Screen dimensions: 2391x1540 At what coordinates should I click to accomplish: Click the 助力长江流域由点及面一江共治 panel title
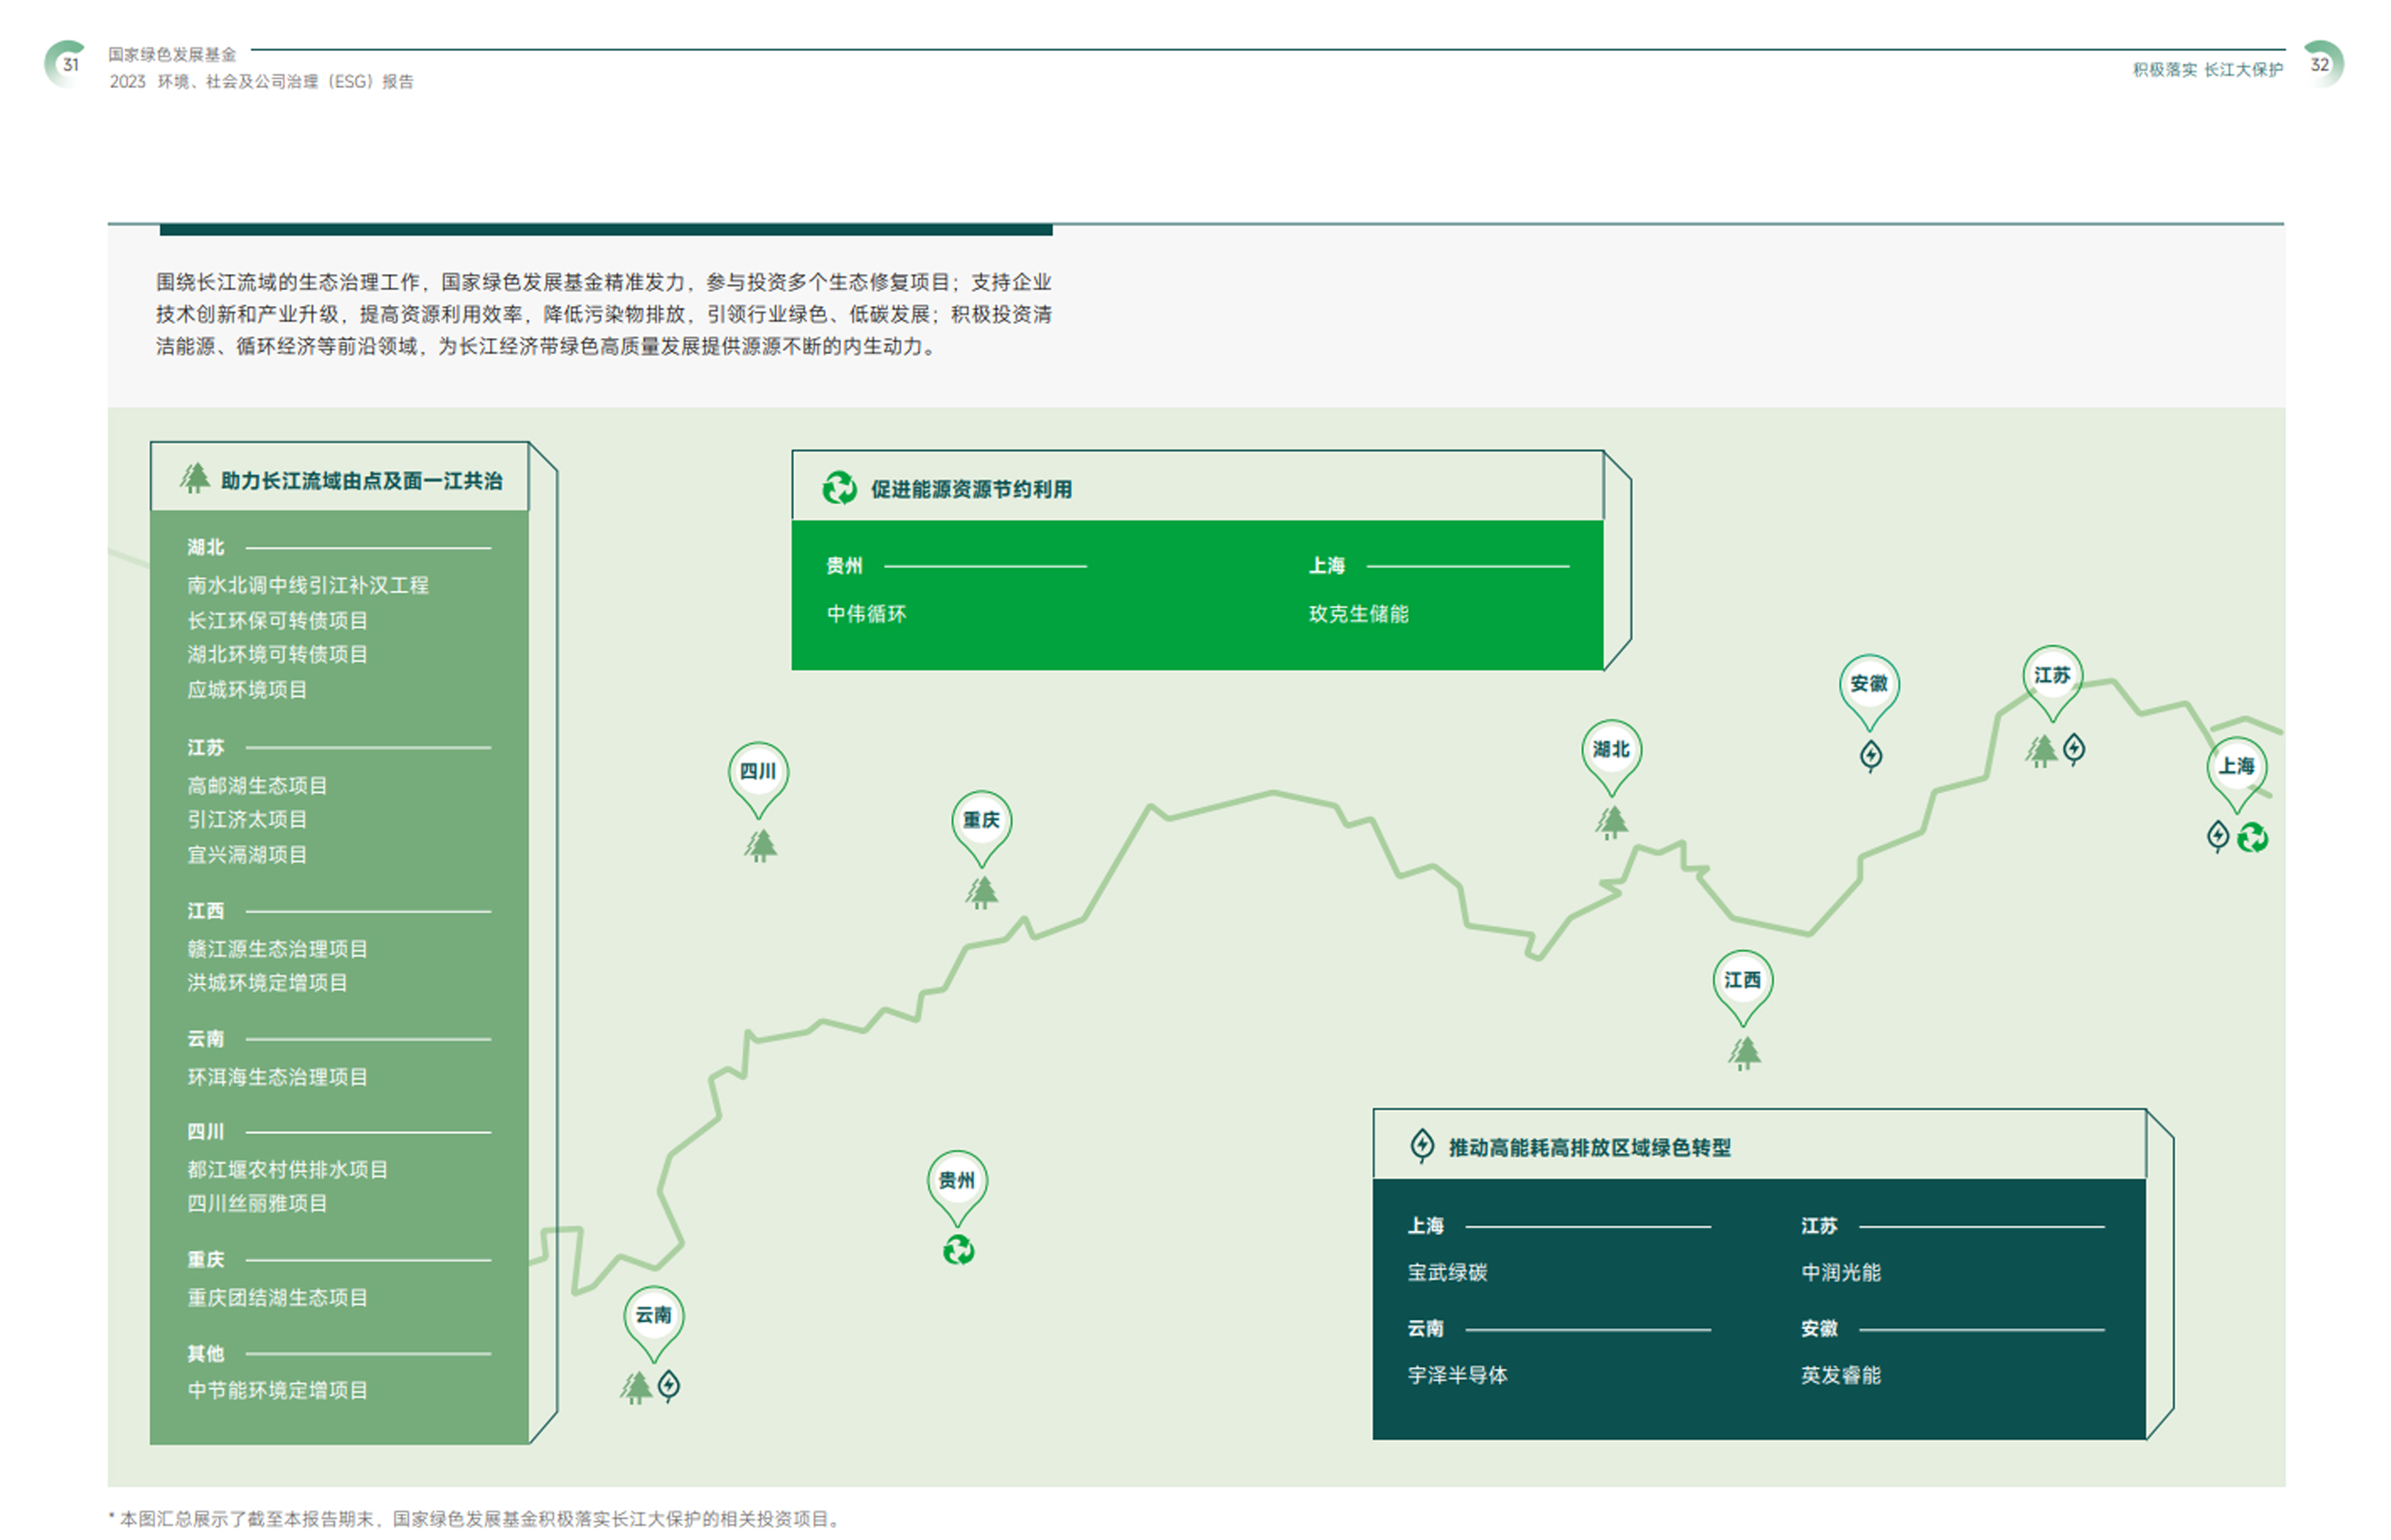point(361,481)
